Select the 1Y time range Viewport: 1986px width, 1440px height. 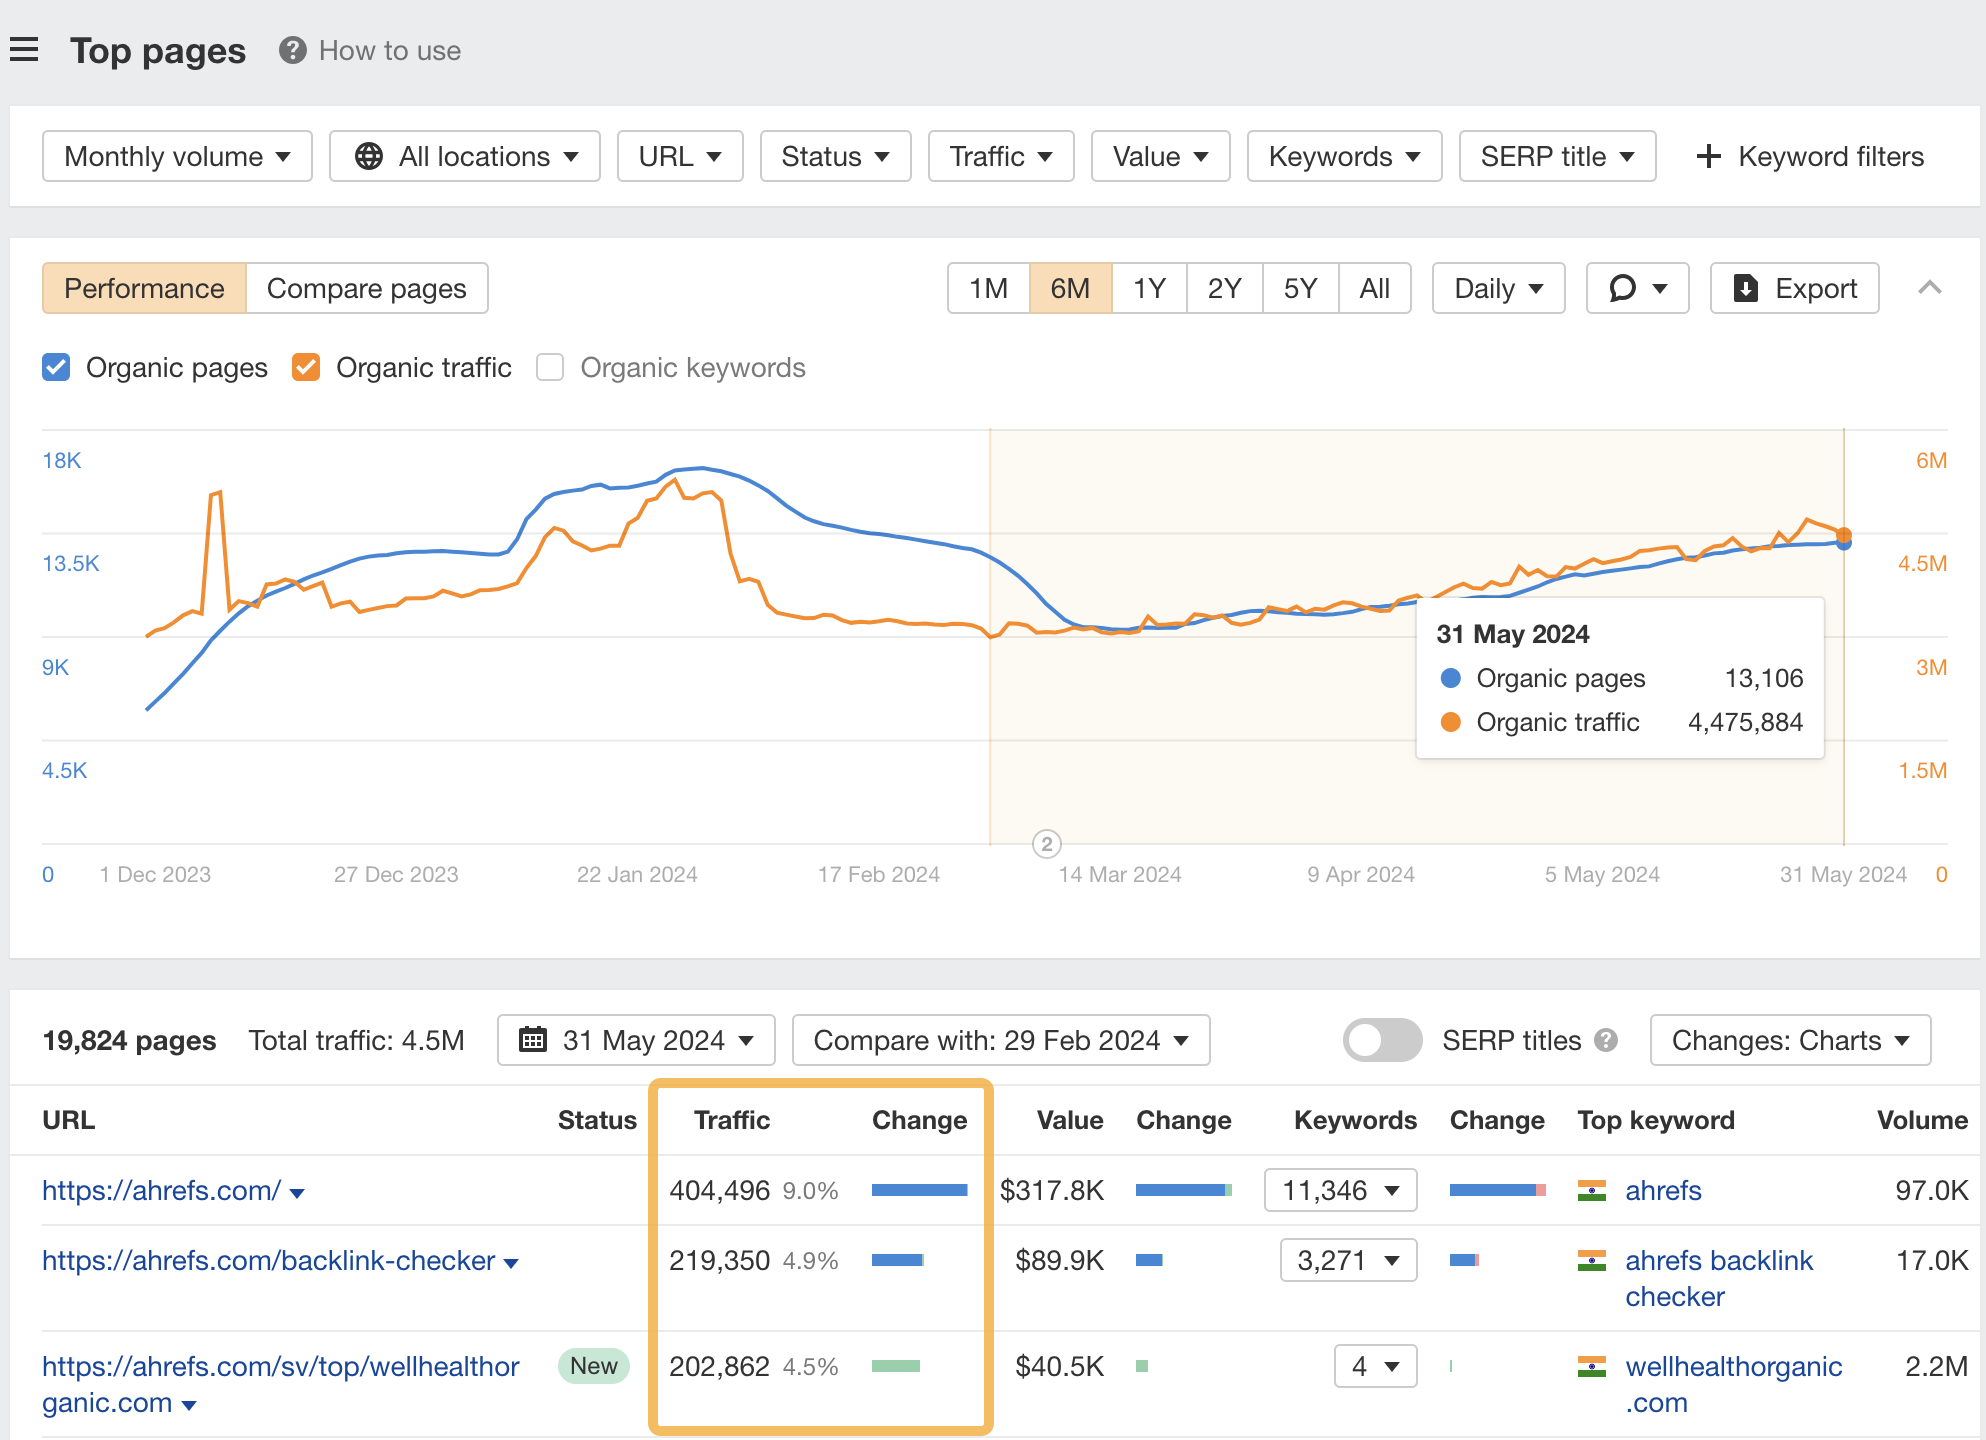coord(1148,288)
